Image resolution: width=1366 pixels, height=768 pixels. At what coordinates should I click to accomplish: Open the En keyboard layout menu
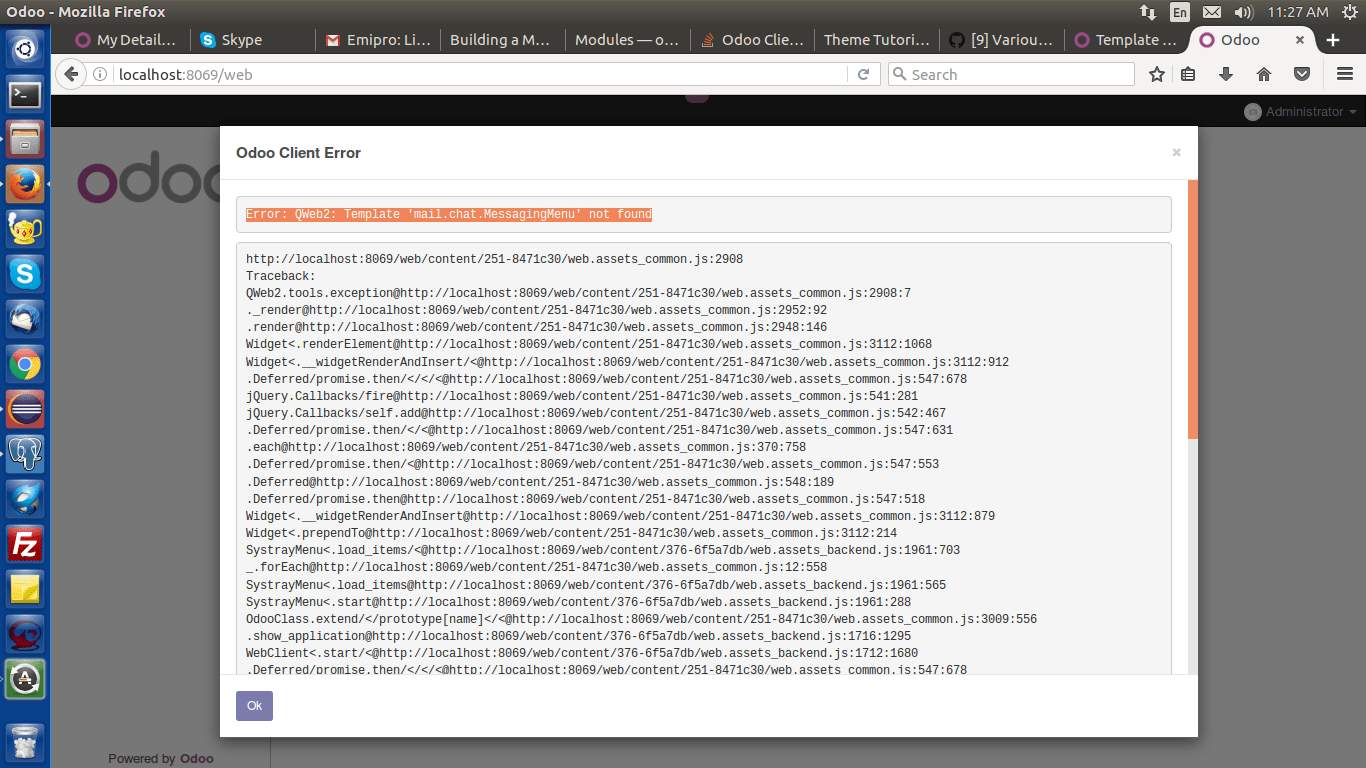tap(1180, 13)
